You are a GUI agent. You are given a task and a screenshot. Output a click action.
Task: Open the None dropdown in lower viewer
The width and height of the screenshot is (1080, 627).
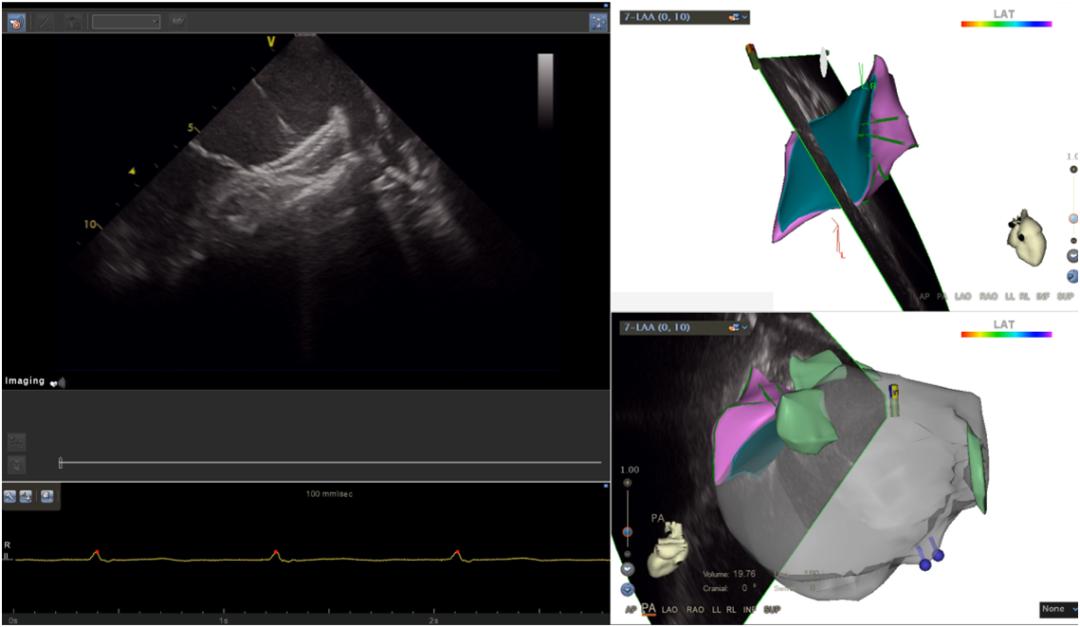[x=1059, y=609]
